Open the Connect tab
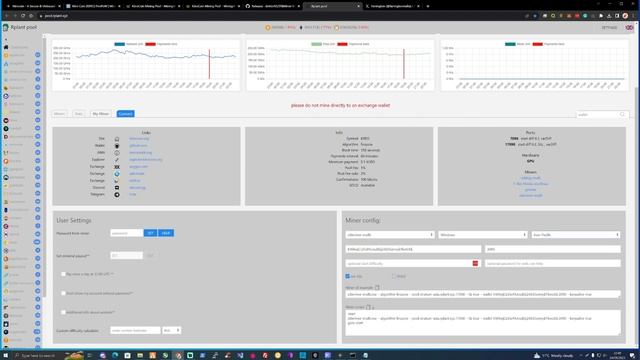The height and width of the screenshot is (360, 640). pyautogui.click(x=125, y=114)
